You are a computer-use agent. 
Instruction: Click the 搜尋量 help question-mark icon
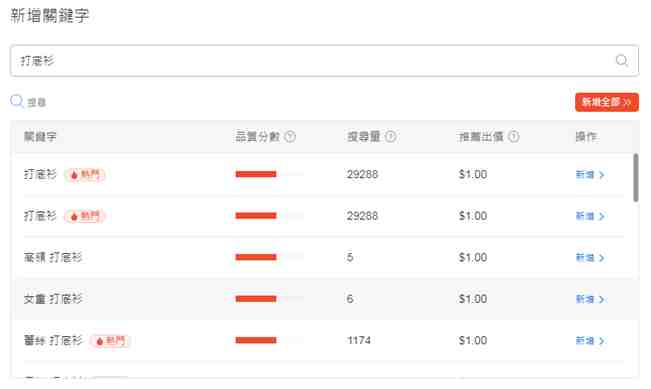click(390, 137)
